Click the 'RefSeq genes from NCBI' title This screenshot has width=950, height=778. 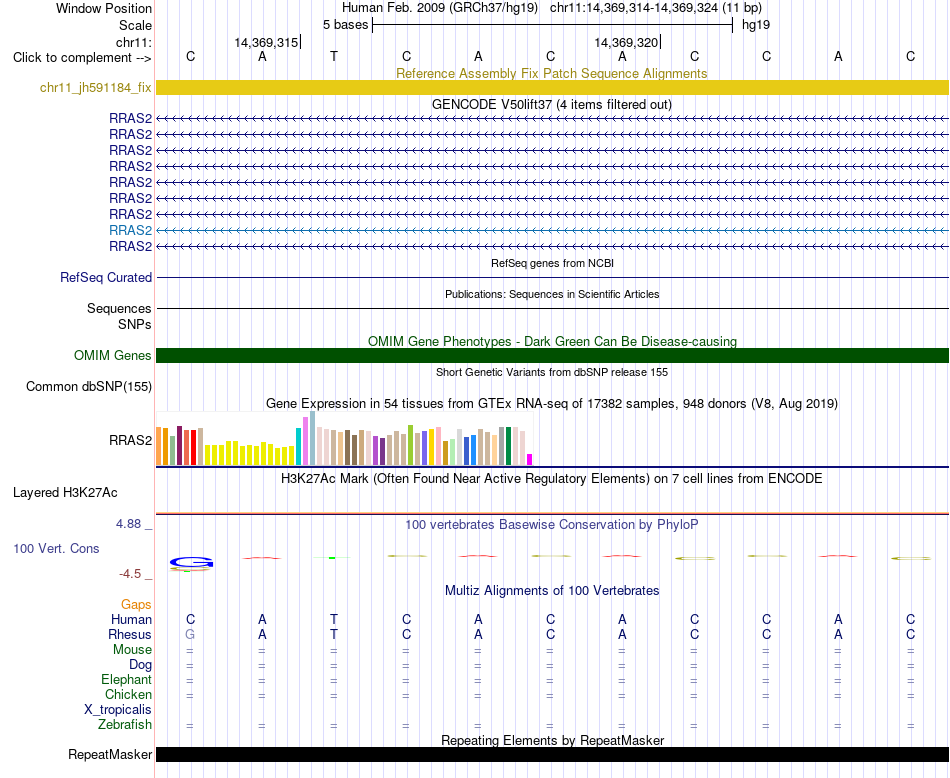[x=552, y=263]
